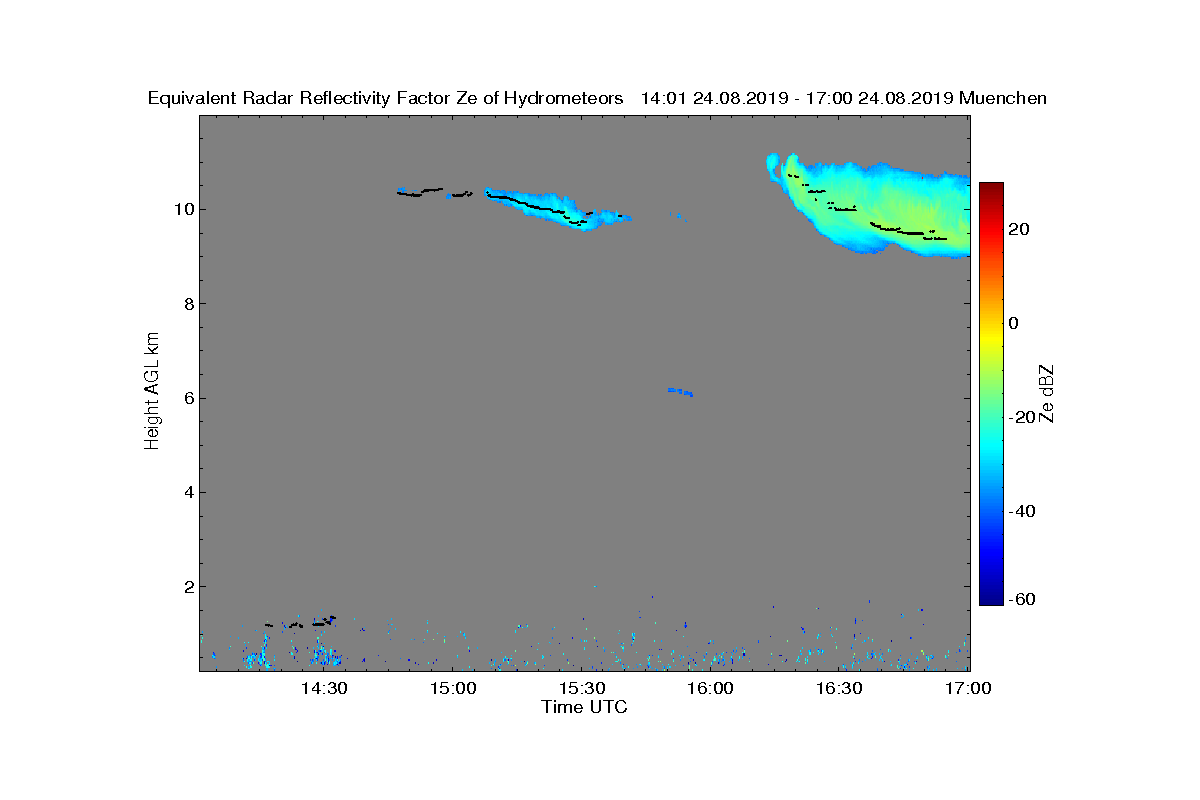Click the dark blue bottom of the colorbar
Screen dimensions: 1200x800
pos(991,597)
